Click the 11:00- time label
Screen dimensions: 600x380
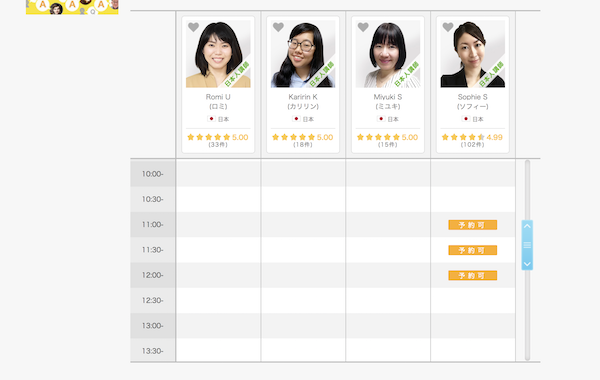click(153, 224)
